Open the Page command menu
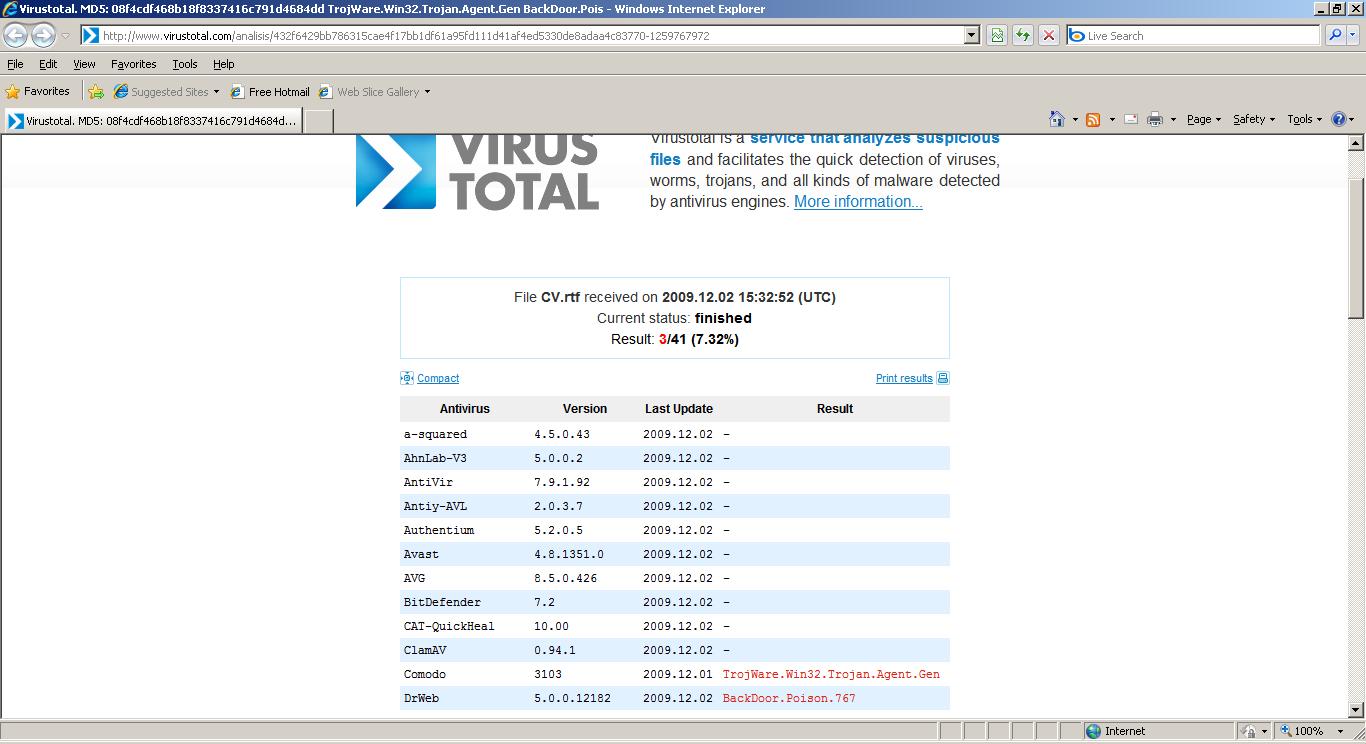This screenshot has height=744, width=1366. (1204, 119)
